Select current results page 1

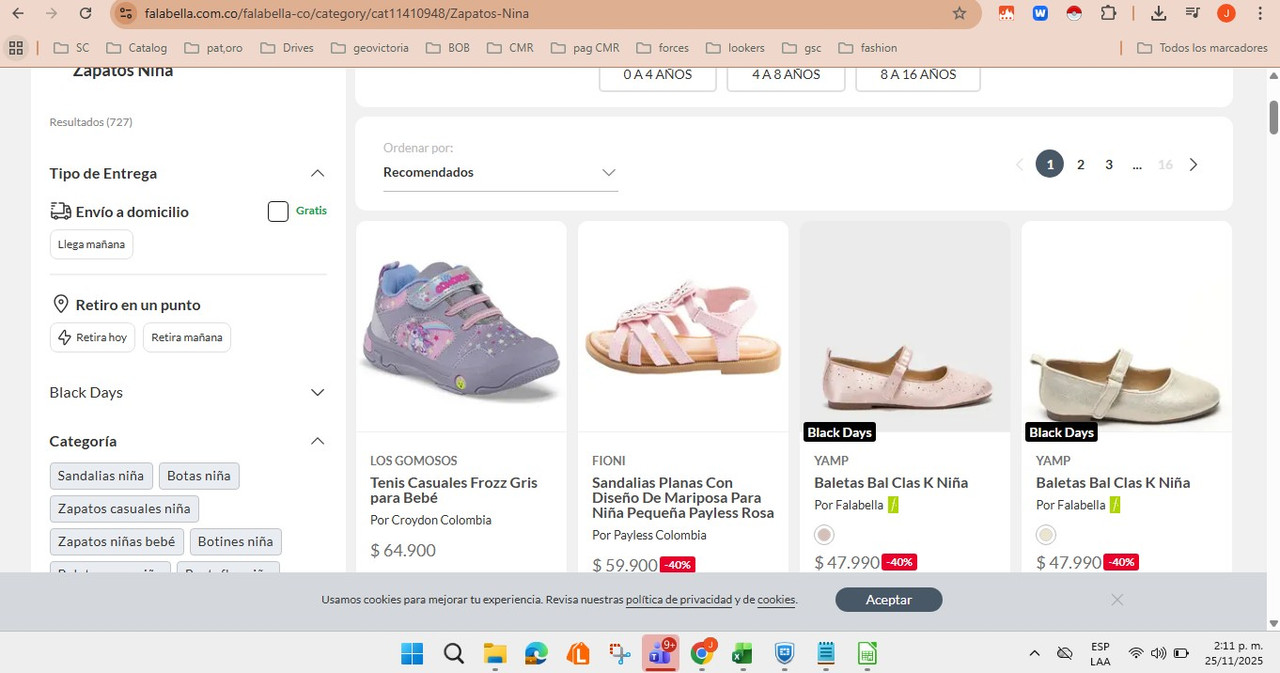point(1050,164)
